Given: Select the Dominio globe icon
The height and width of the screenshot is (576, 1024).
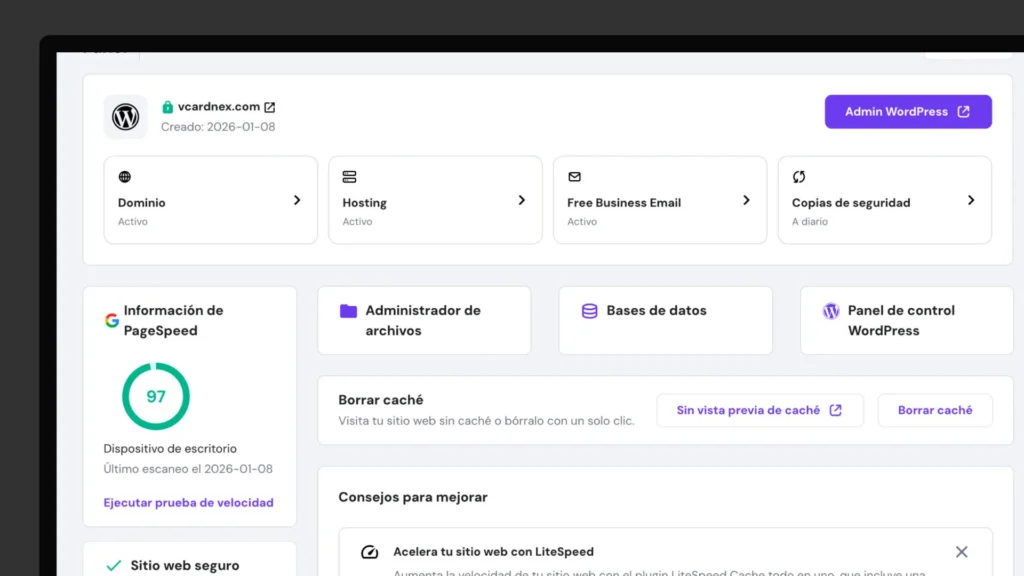Looking at the screenshot, I should pyautogui.click(x=125, y=176).
